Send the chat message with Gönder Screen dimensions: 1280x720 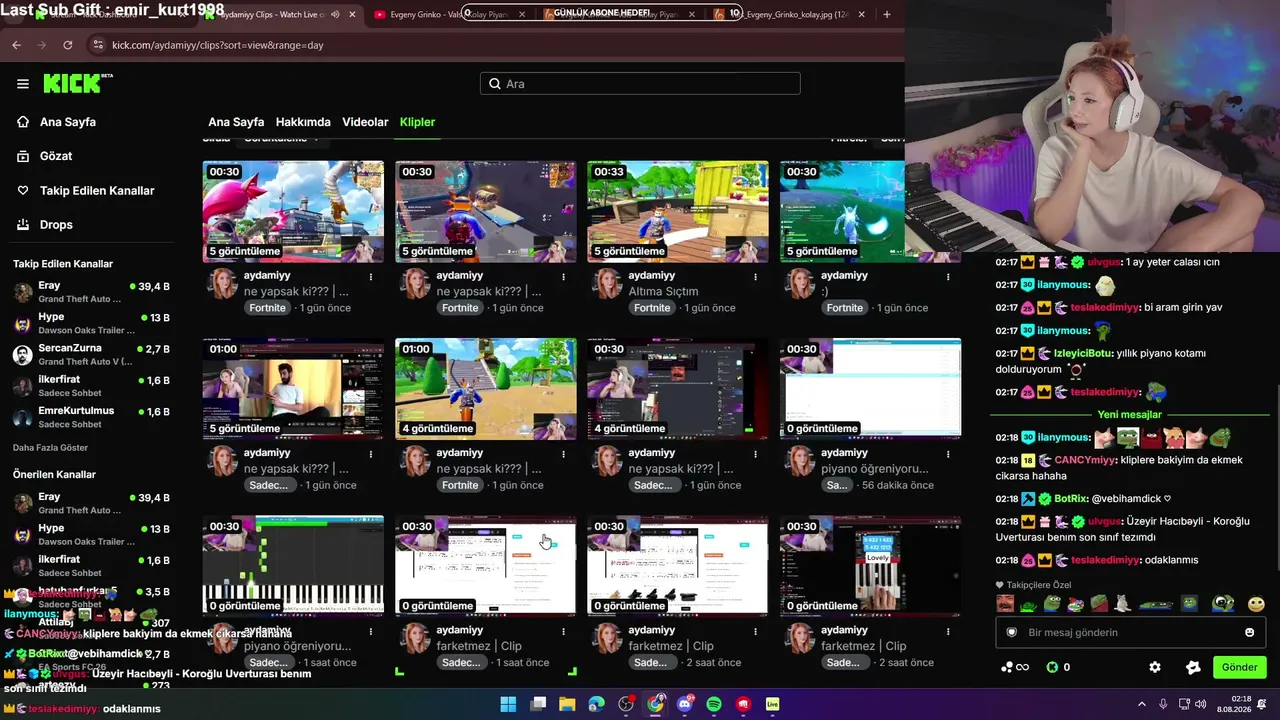[1239, 667]
